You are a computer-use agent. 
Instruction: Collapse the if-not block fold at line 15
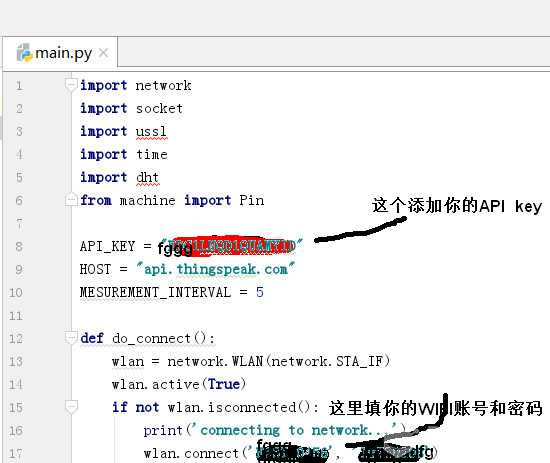coord(71,407)
